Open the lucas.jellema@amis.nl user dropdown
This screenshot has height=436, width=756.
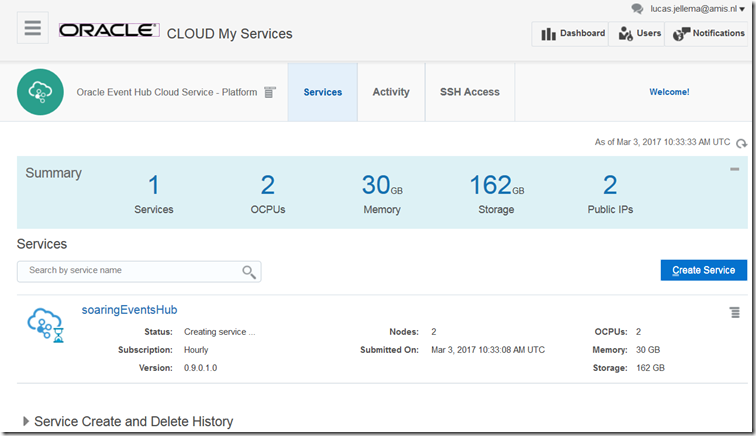pyautogui.click(x=698, y=9)
